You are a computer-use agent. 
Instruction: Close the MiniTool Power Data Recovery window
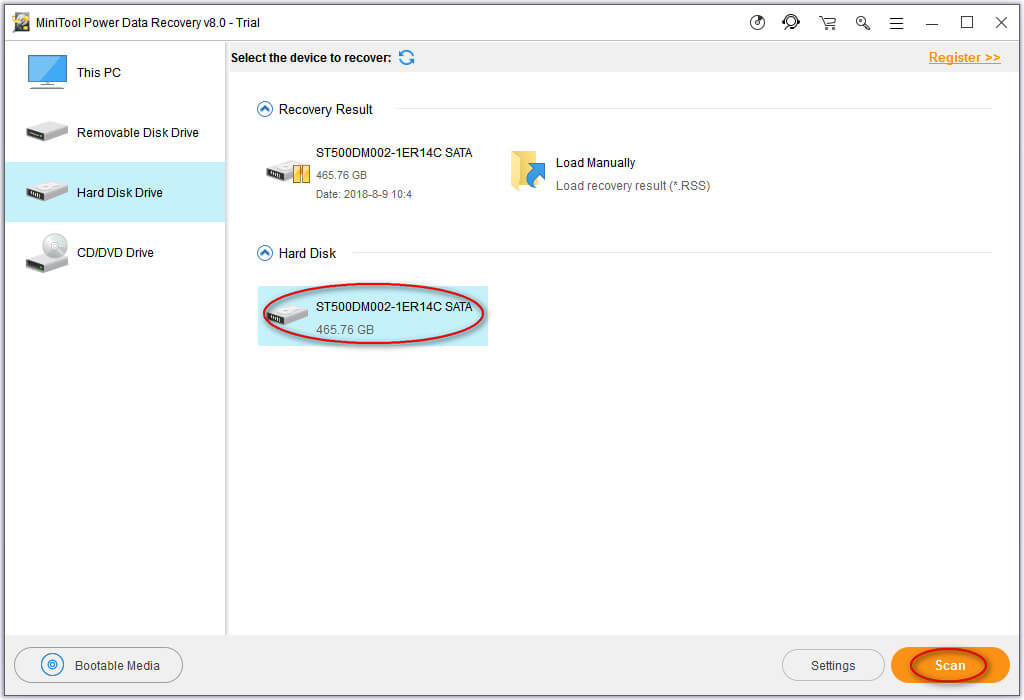pos(1001,23)
